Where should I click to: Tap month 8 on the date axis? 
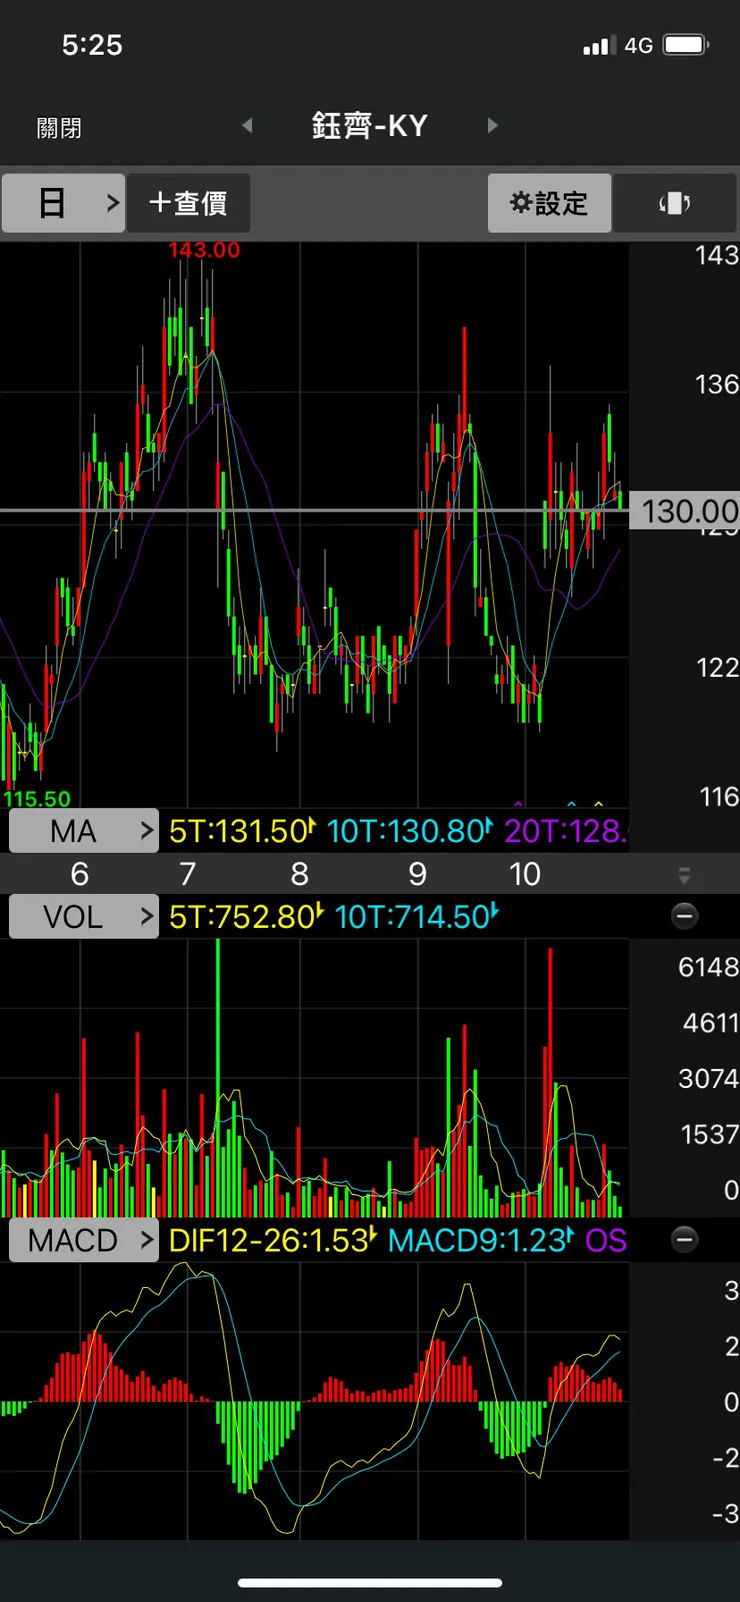[x=299, y=874]
